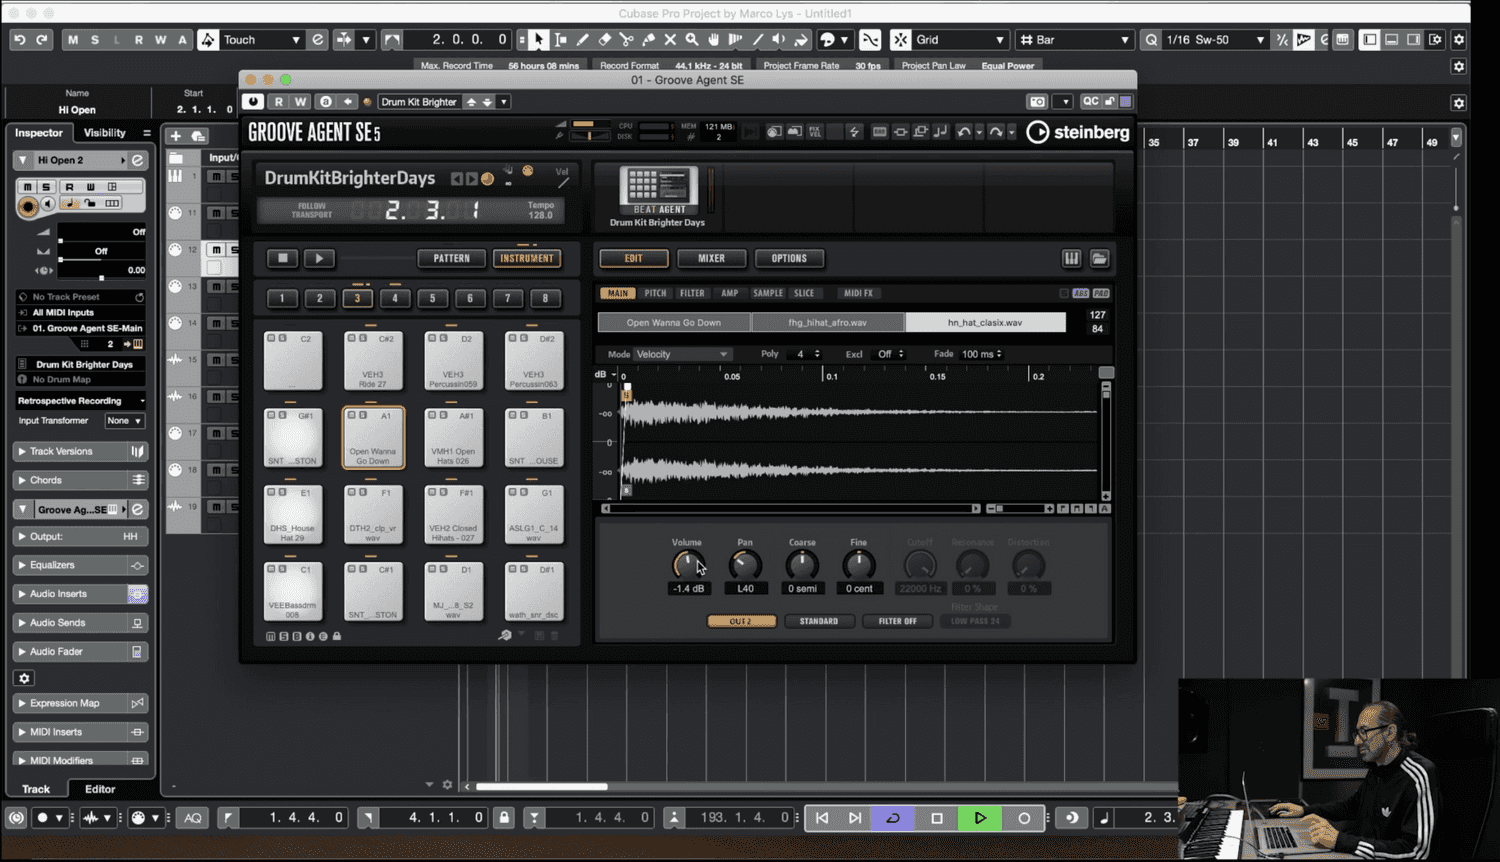Viewport: 1500px width, 862px height.
Task: Click the Redo arrow in Cubase toolbar
Action: click(41, 39)
